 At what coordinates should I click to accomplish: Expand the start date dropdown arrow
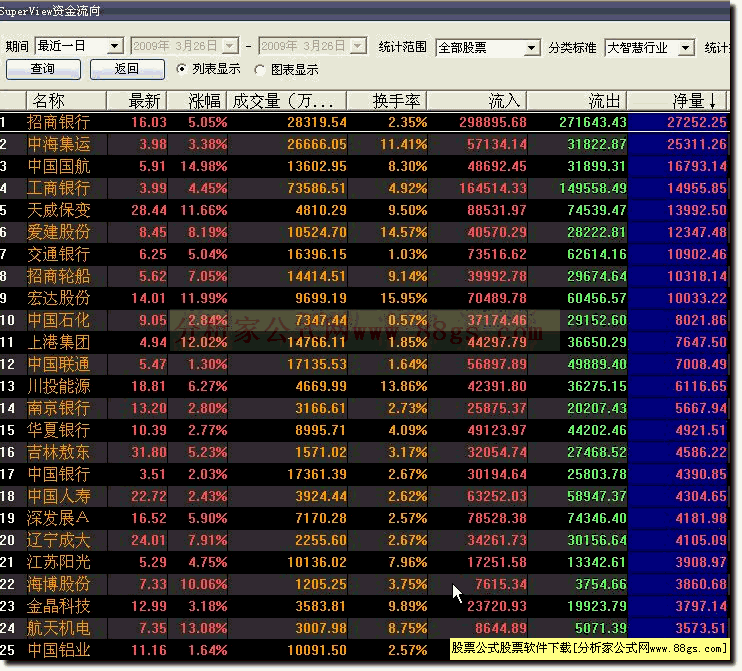230,46
